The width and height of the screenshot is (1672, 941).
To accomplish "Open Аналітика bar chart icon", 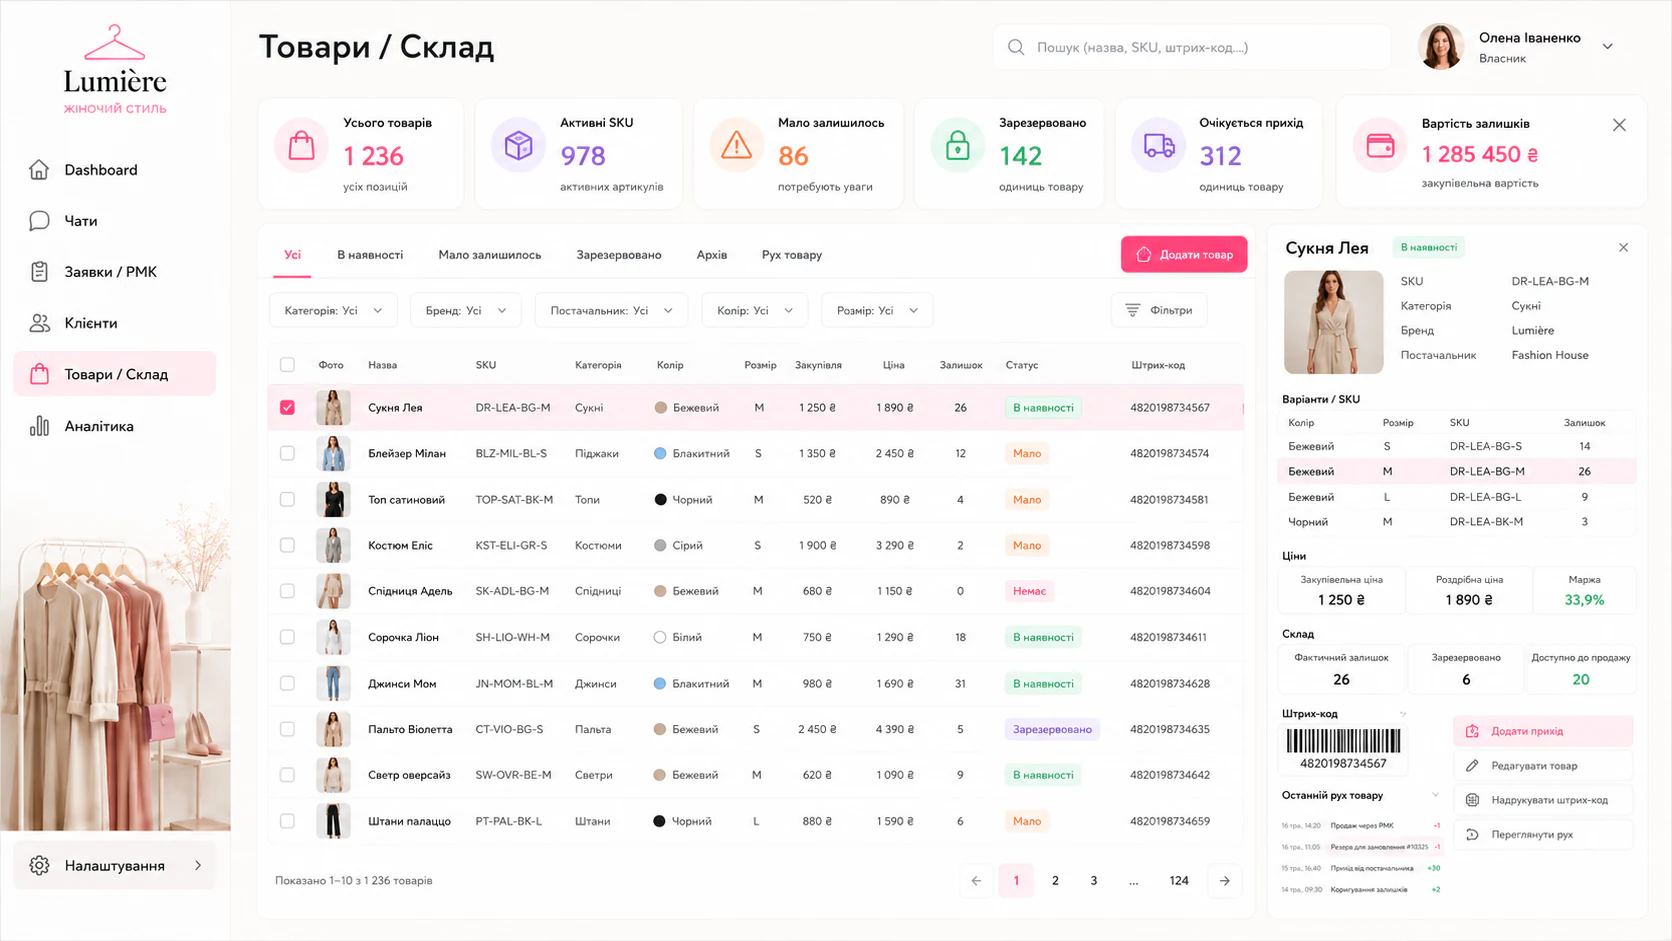I will [39, 426].
